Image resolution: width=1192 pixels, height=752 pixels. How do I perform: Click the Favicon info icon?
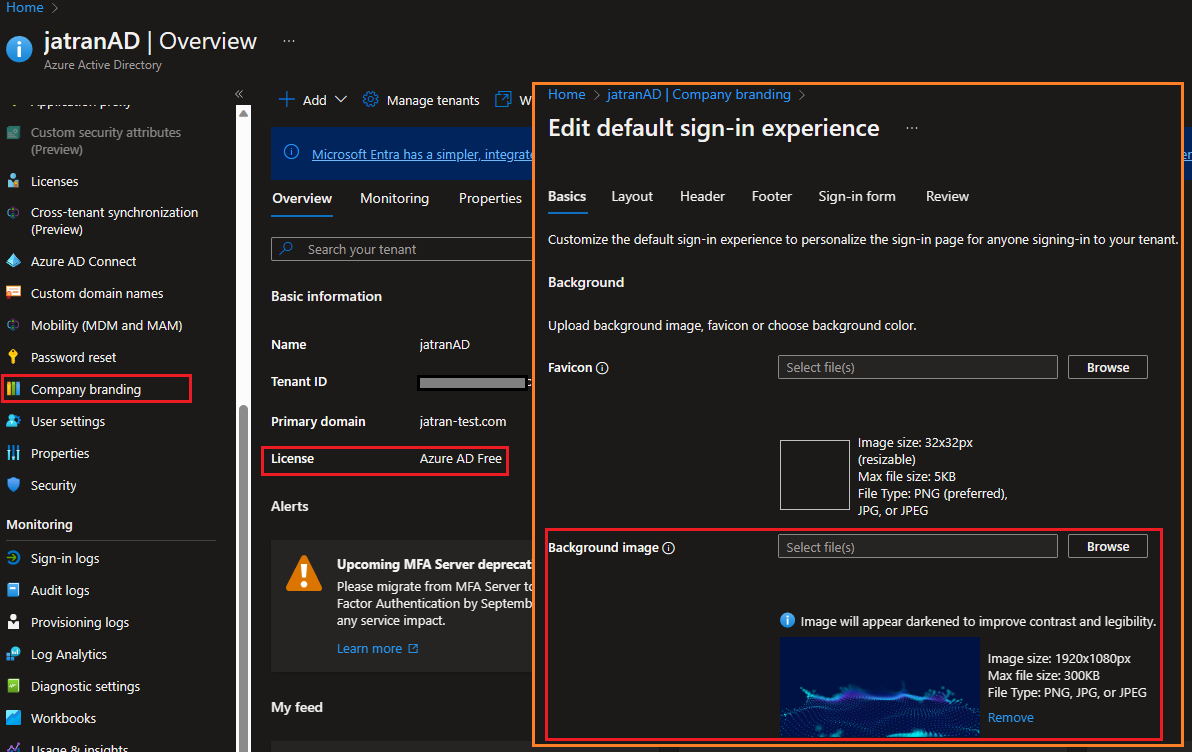coord(602,368)
